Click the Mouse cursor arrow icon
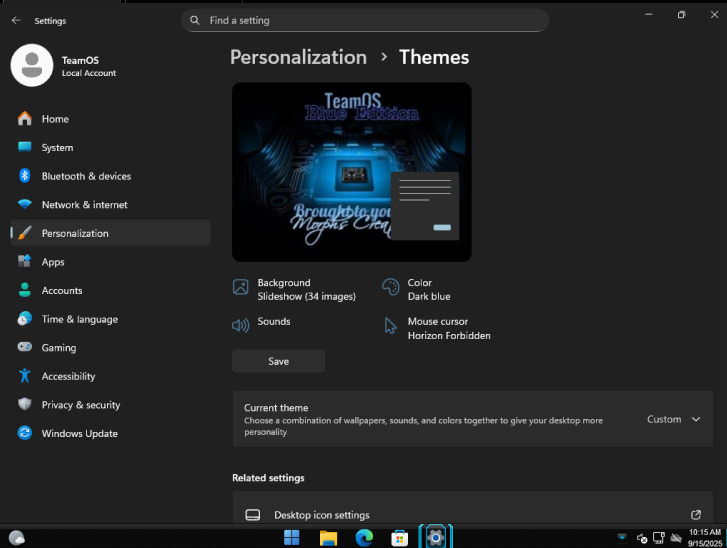 pos(390,325)
